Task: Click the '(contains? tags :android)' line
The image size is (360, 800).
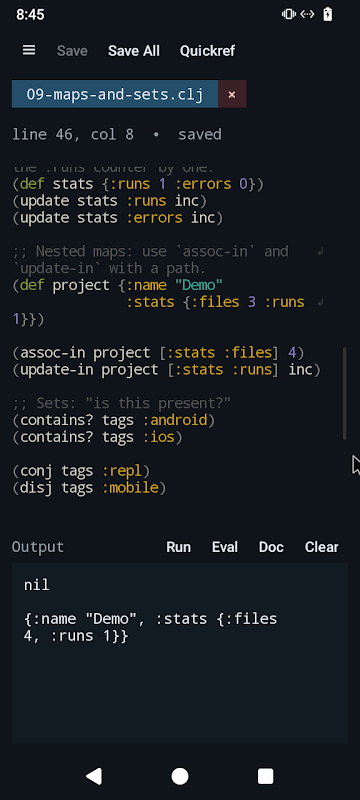Action: point(114,420)
